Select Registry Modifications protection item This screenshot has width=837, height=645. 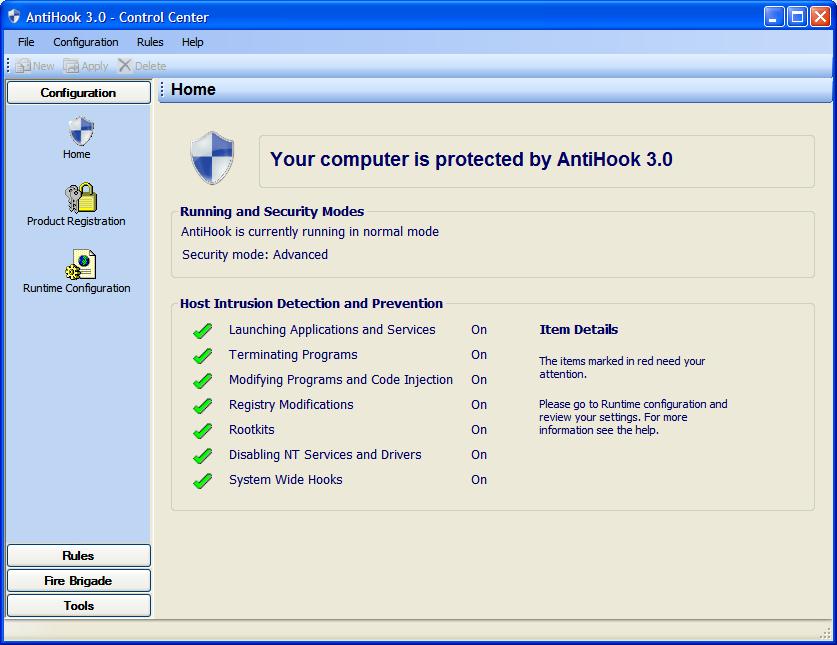click(291, 405)
